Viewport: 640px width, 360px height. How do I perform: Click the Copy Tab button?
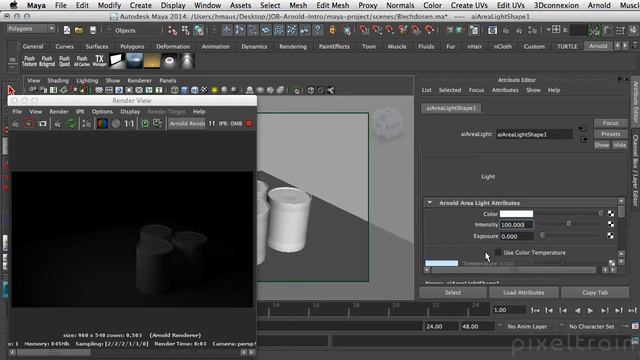click(x=595, y=292)
